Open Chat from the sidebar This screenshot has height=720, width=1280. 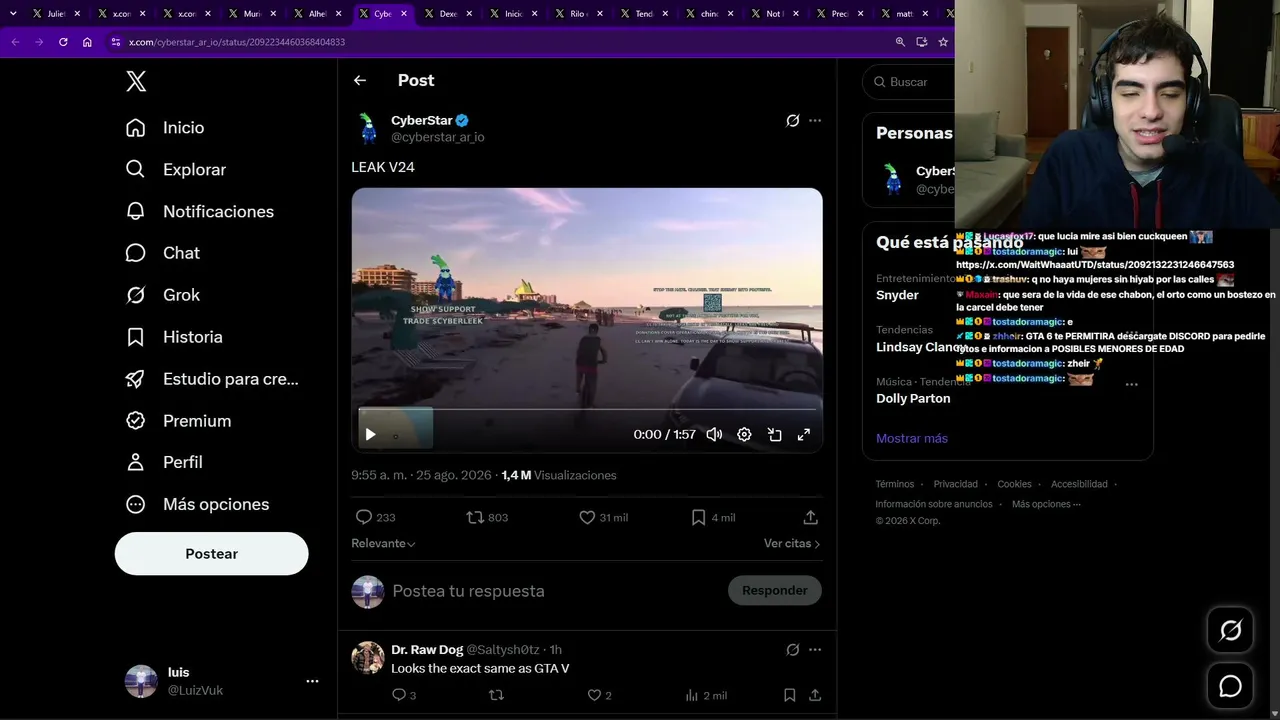[163, 253]
